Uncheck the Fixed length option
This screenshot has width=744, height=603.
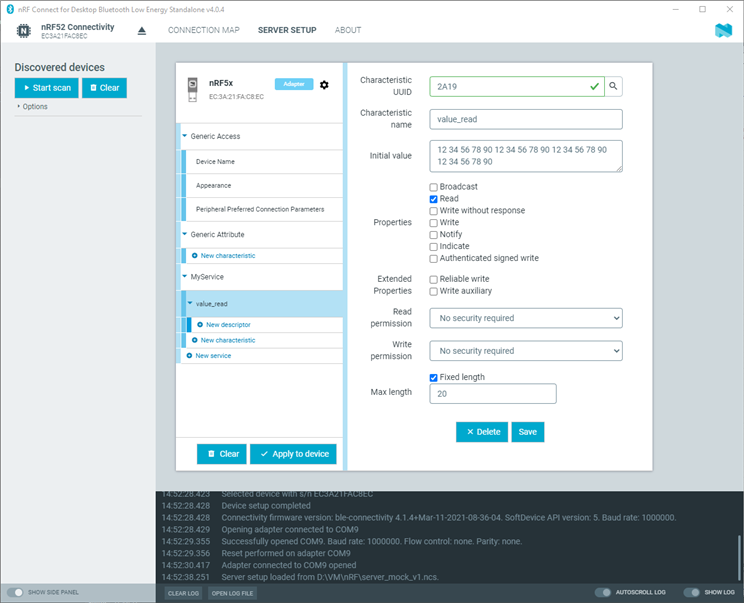coord(433,378)
